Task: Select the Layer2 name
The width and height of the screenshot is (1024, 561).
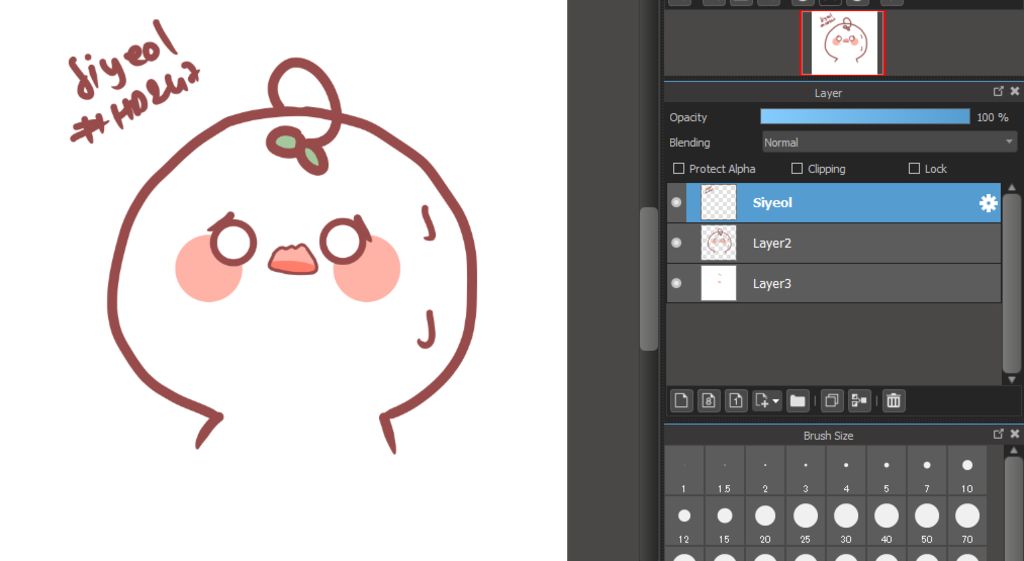Action: [772, 243]
